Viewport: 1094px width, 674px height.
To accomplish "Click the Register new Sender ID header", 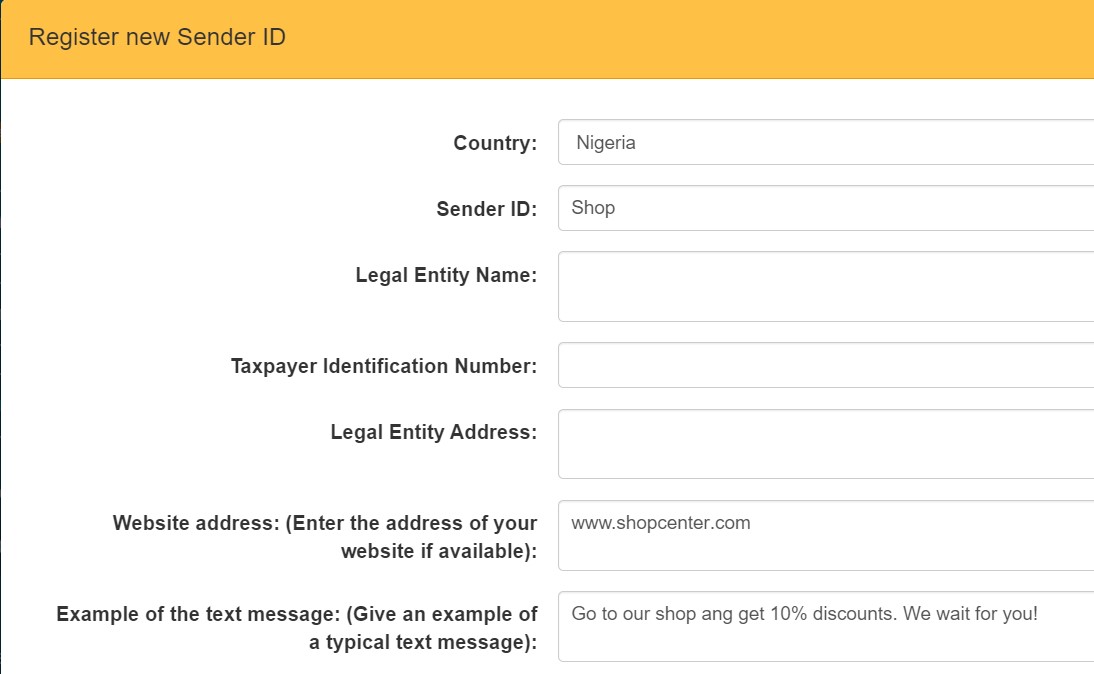I will [157, 37].
